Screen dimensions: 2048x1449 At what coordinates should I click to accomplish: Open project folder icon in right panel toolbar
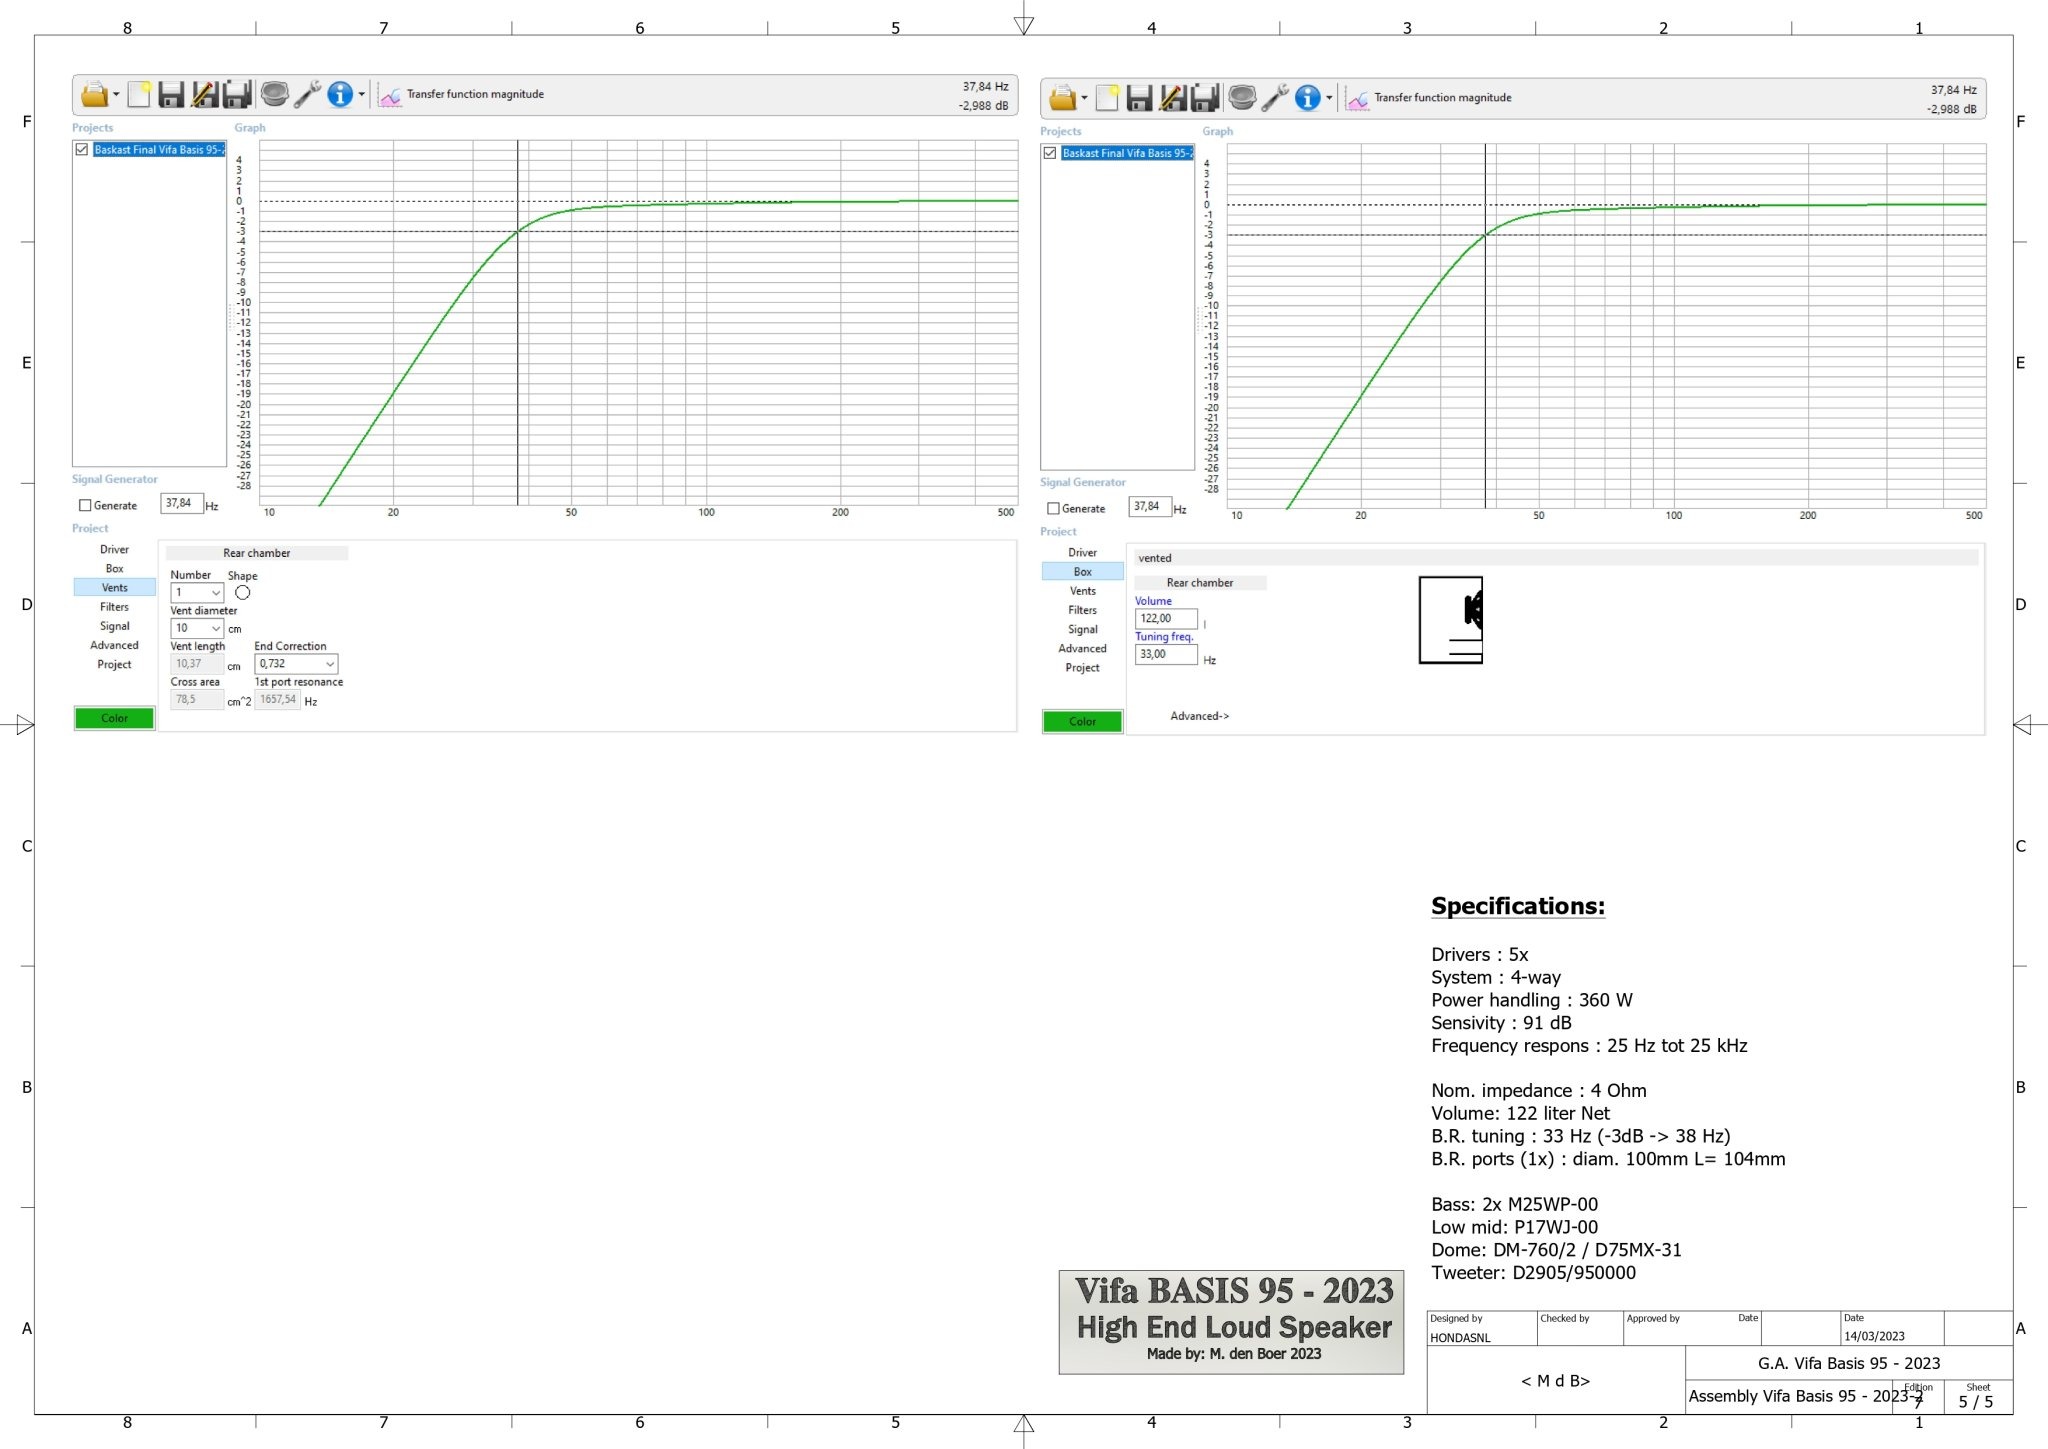pos(1062,98)
